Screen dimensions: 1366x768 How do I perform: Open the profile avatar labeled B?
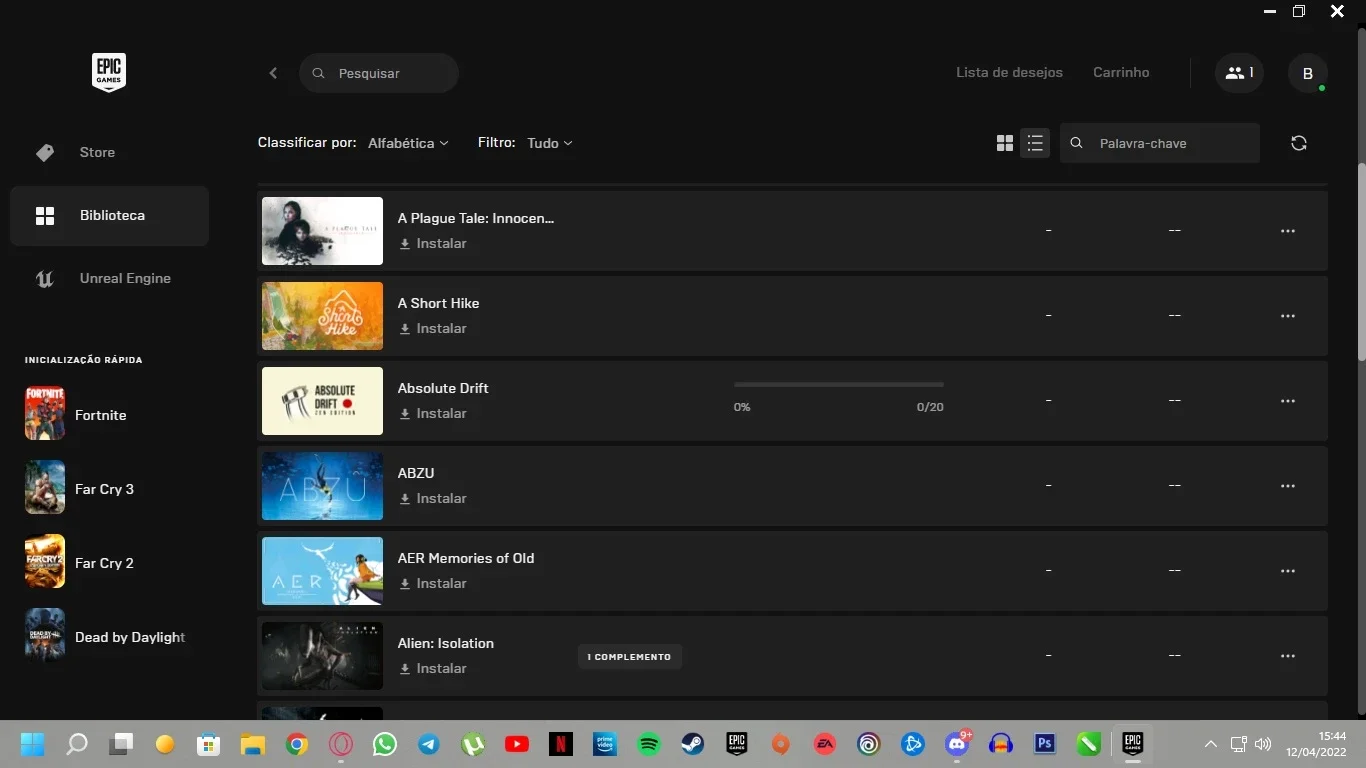tap(1307, 73)
